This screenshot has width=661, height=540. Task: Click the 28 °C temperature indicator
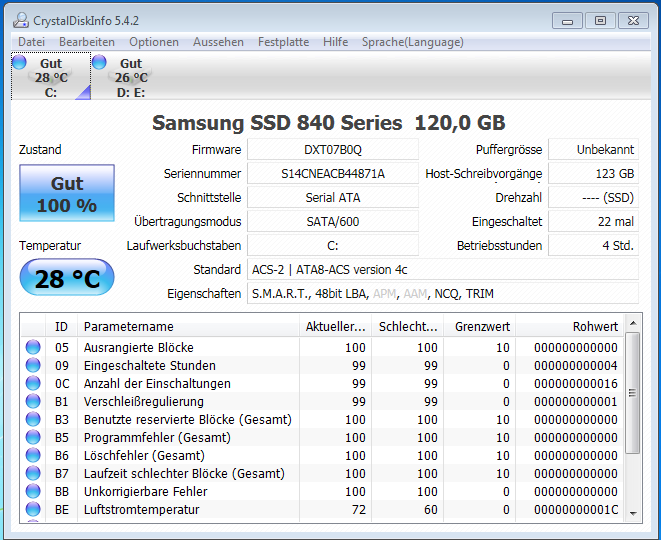[x=67, y=277]
